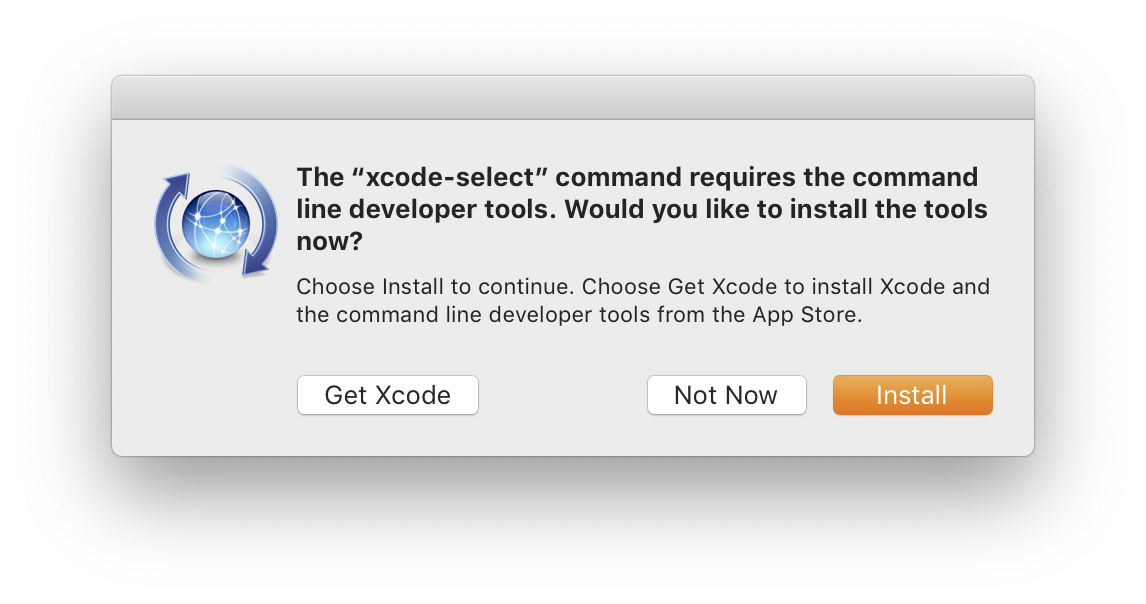Click the dialog's title bar
The width and height of the screenshot is (1146, 604).
573,97
